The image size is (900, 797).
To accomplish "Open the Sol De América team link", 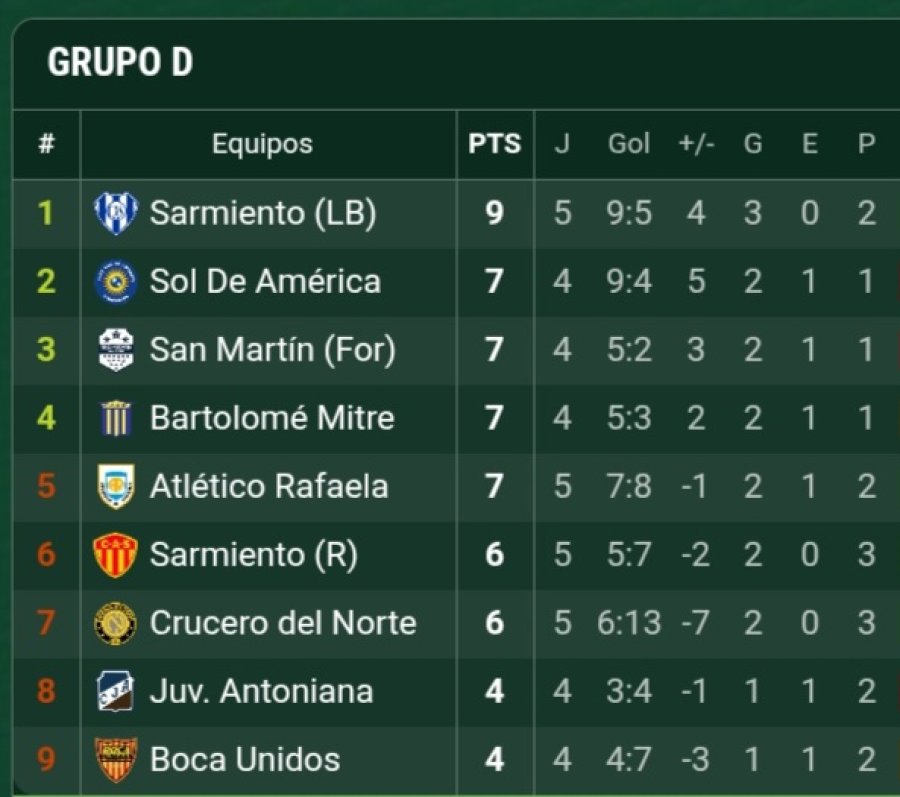I will pyautogui.click(x=265, y=281).
